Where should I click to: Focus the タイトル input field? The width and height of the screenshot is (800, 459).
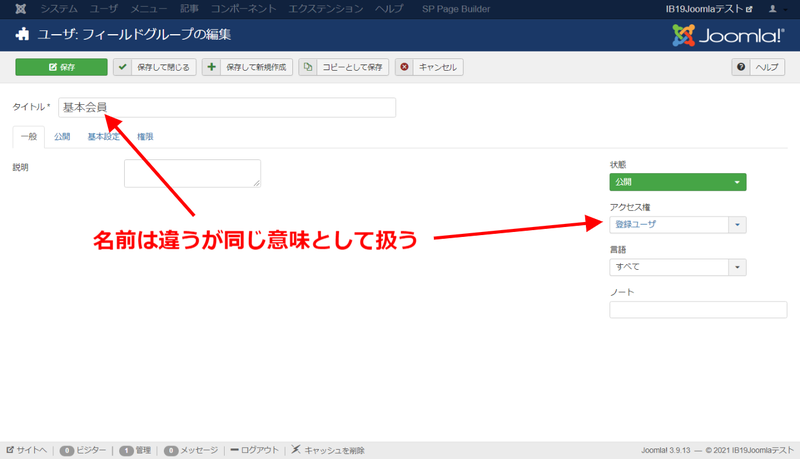click(227, 108)
